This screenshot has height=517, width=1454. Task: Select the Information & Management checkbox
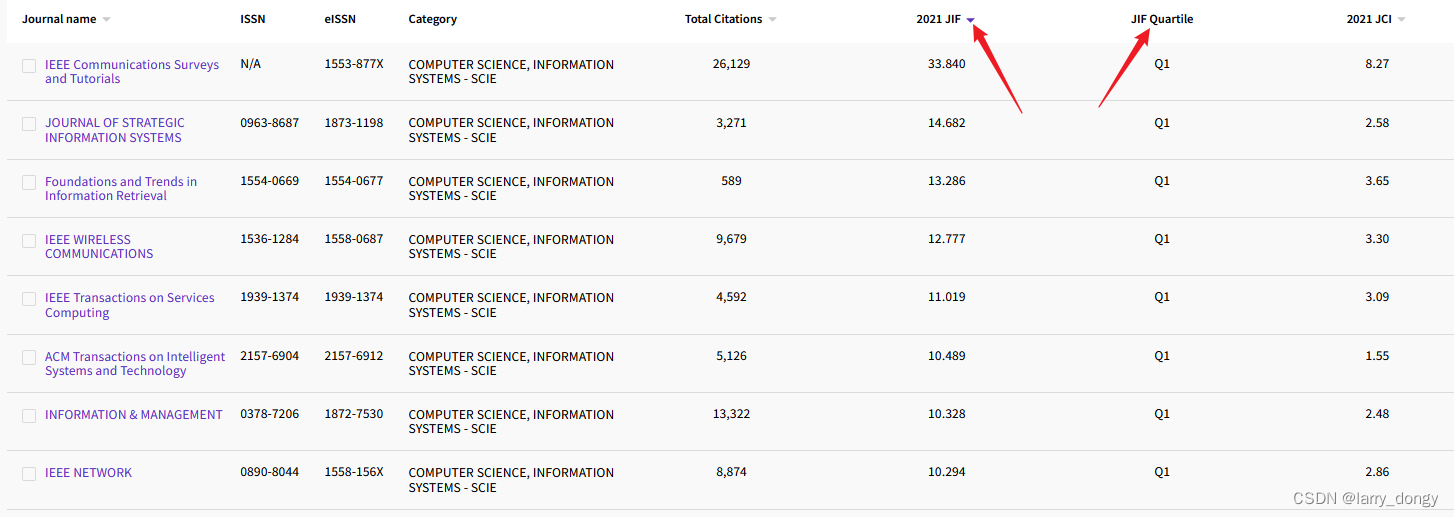pos(29,416)
